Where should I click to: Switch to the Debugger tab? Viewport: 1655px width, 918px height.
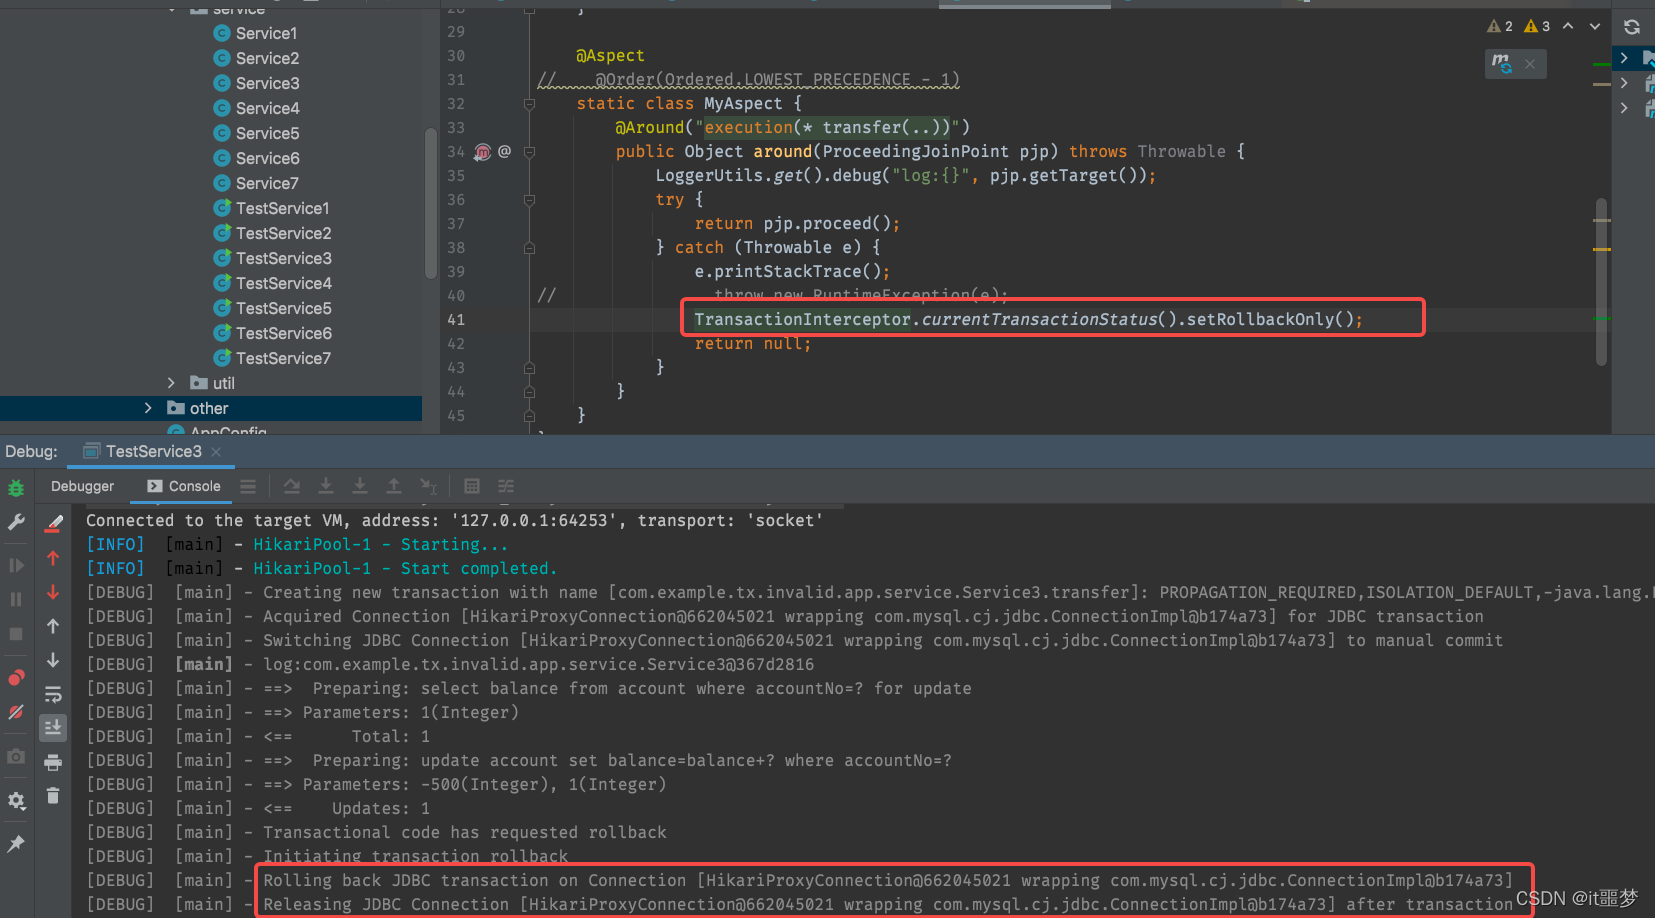point(83,486)
